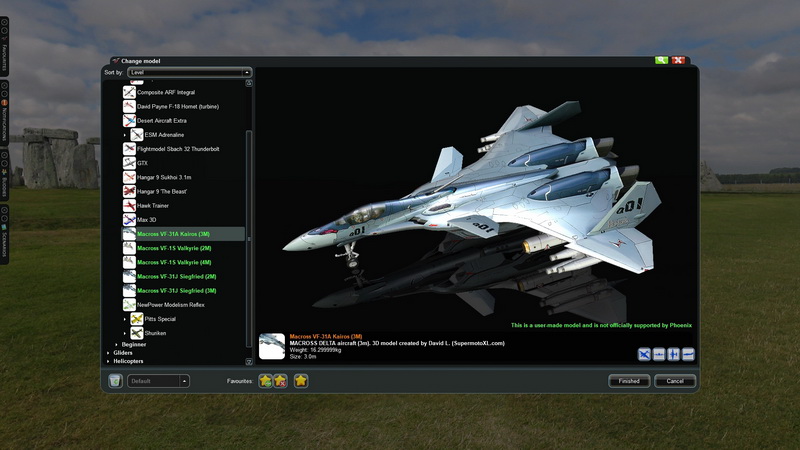Click the green search icon in the title bar
The image size is (800, 450).
click(x=661, y=60)
